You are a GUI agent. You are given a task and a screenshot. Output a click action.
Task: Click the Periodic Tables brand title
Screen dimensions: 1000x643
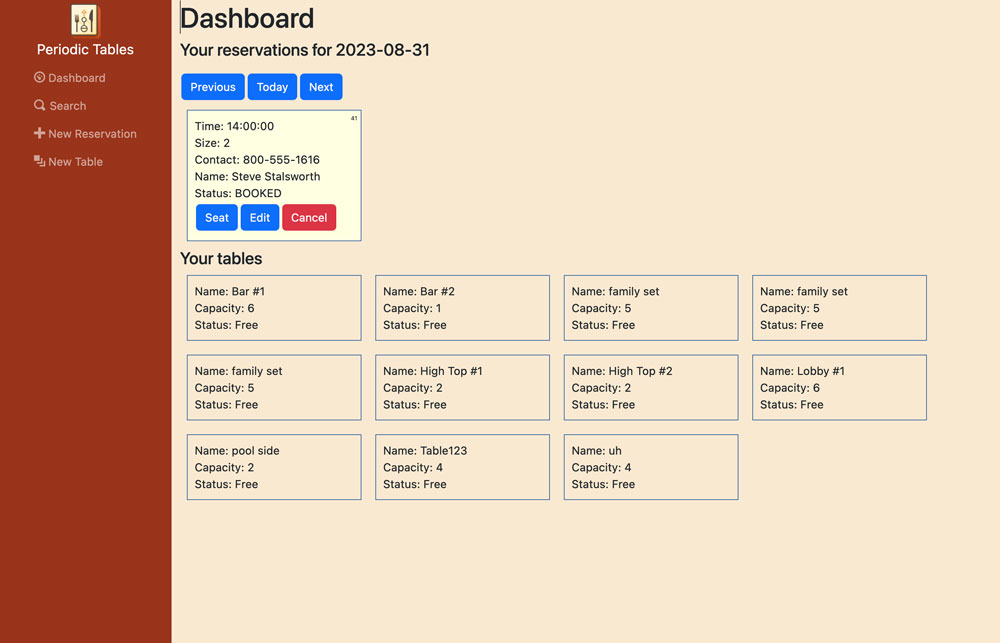click(x=85, y=49)
